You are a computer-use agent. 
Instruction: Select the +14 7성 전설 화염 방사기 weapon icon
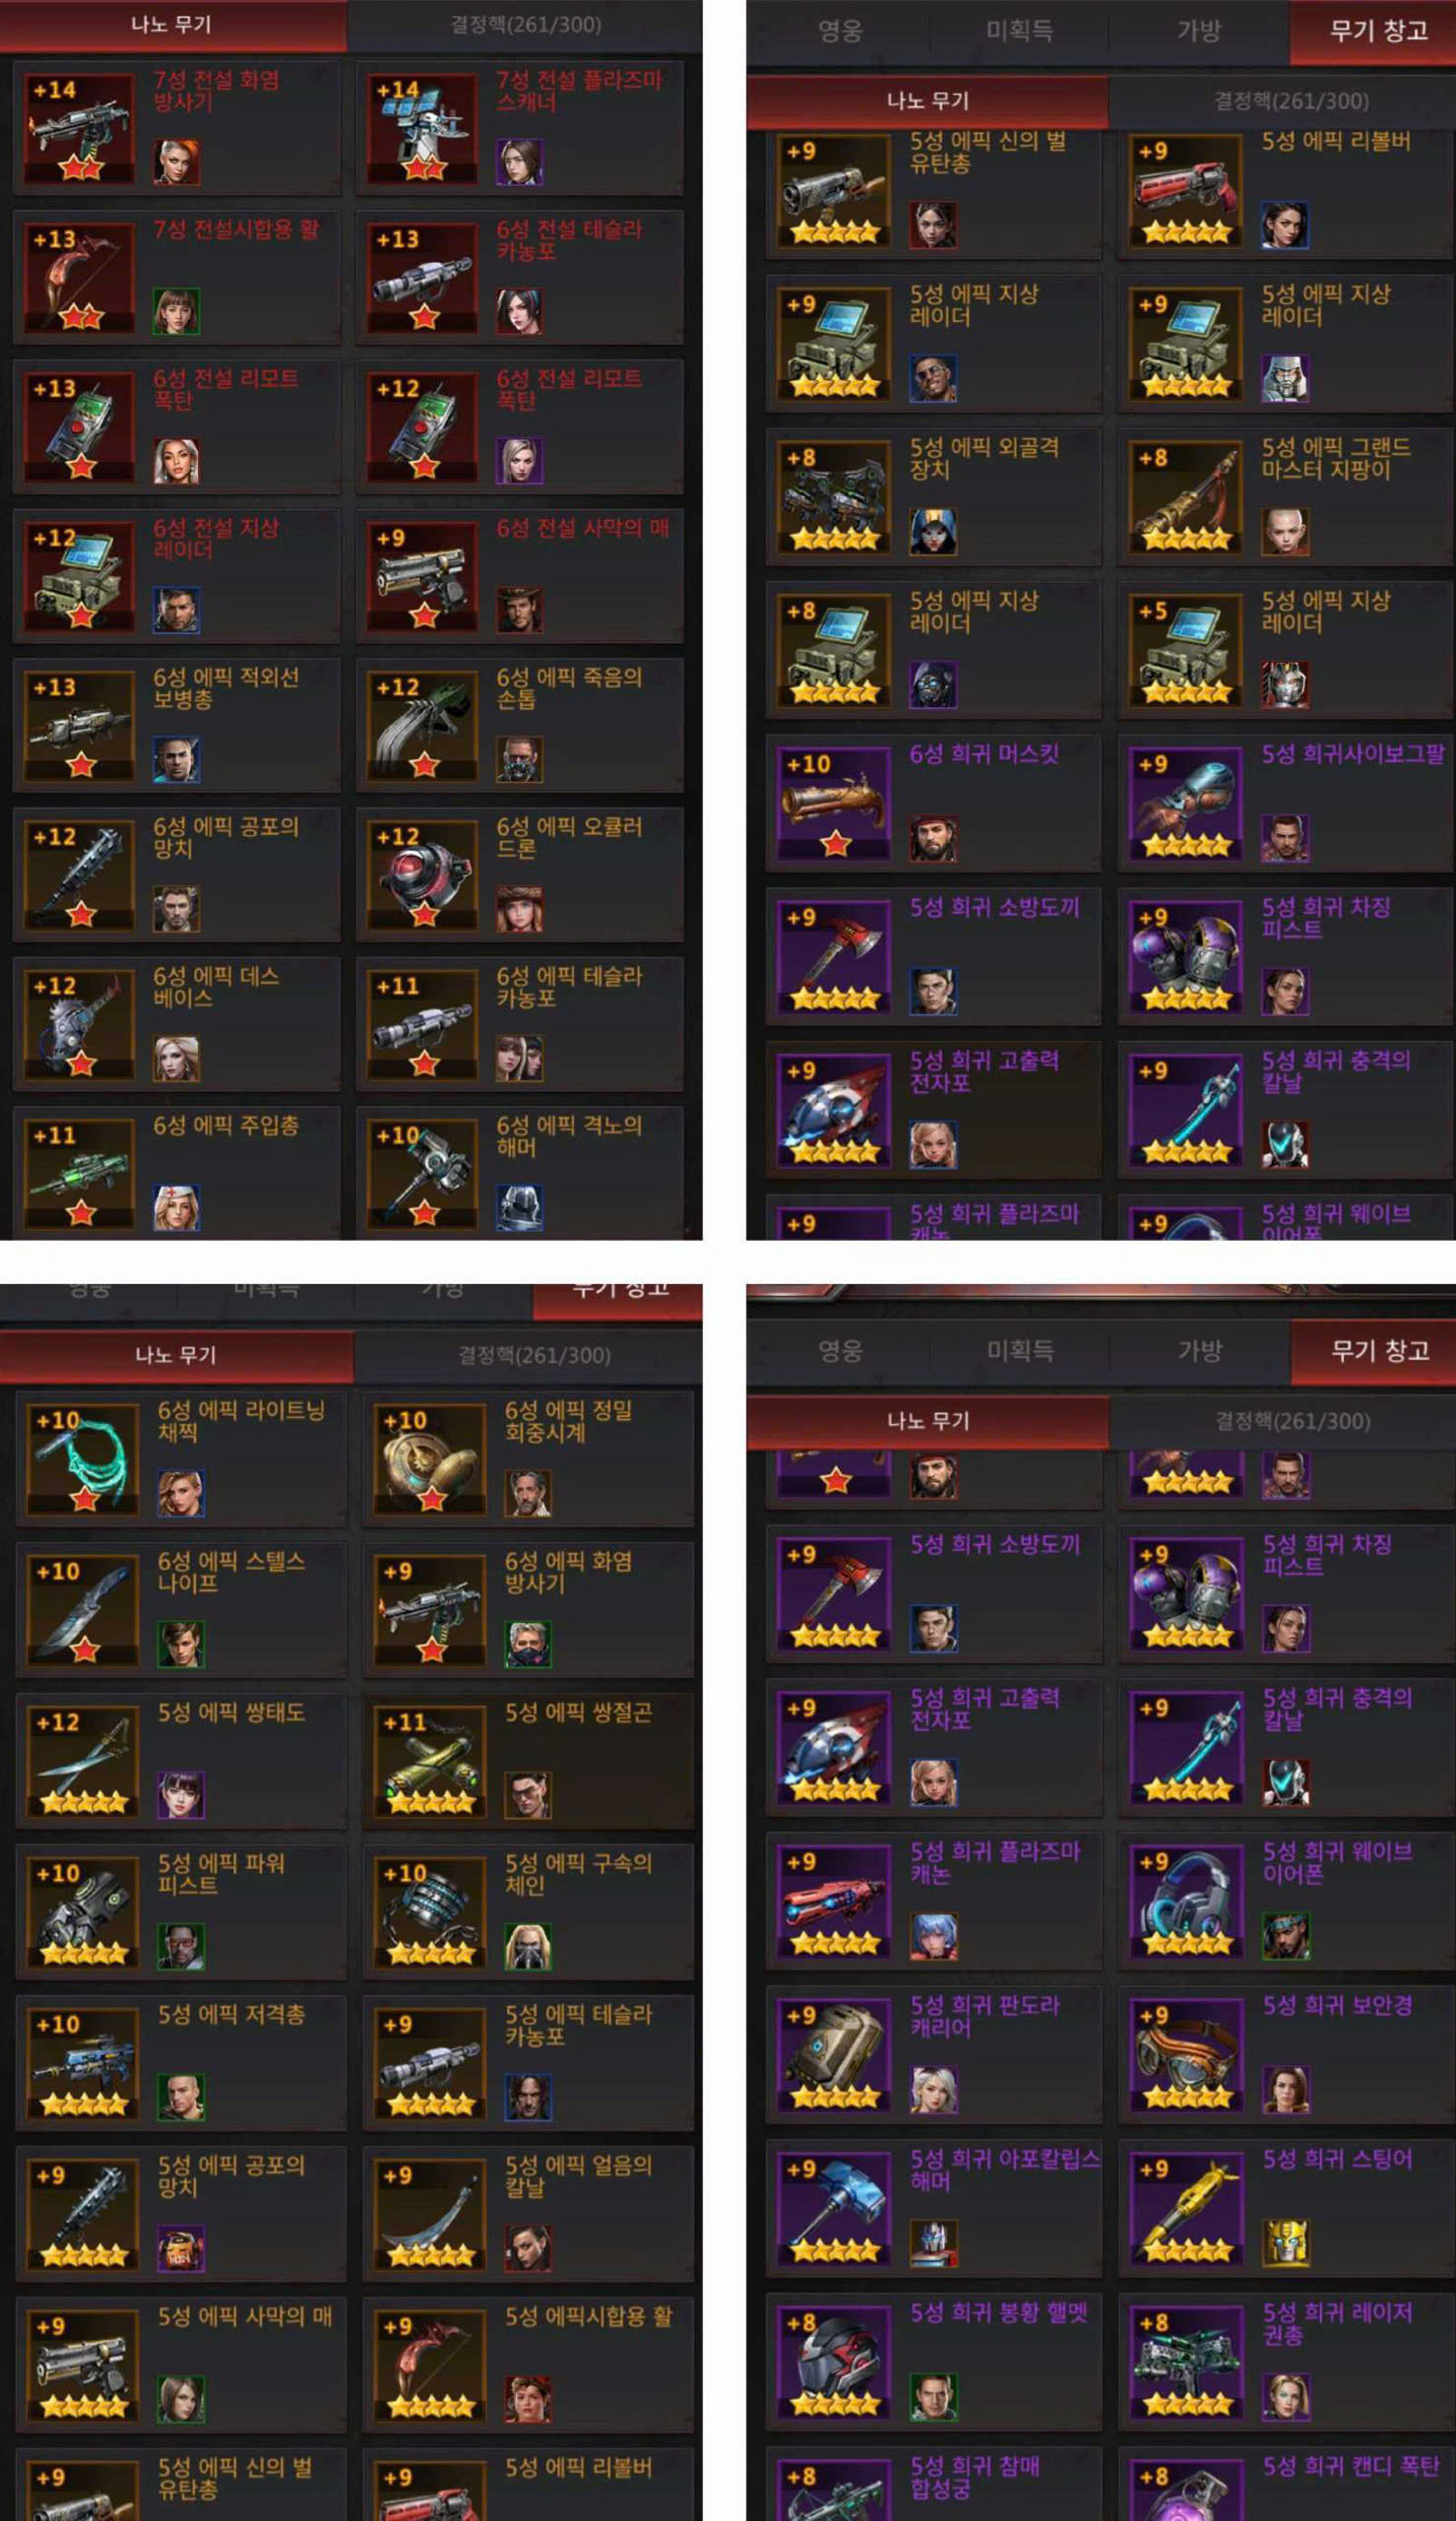pyautogui.click(x=79, y=127)
